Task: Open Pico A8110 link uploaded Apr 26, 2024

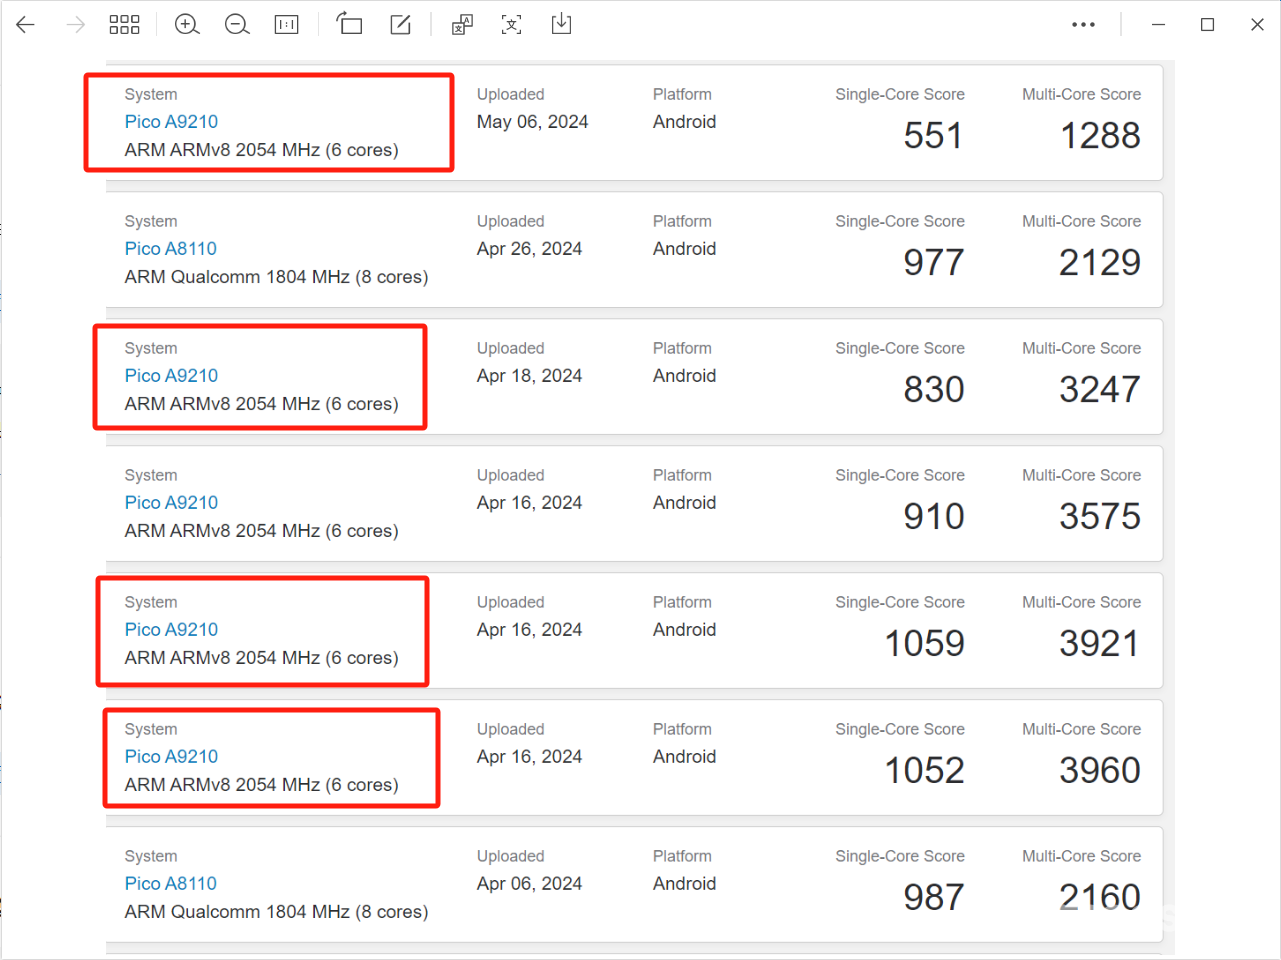Action: [x=170, y=249]
